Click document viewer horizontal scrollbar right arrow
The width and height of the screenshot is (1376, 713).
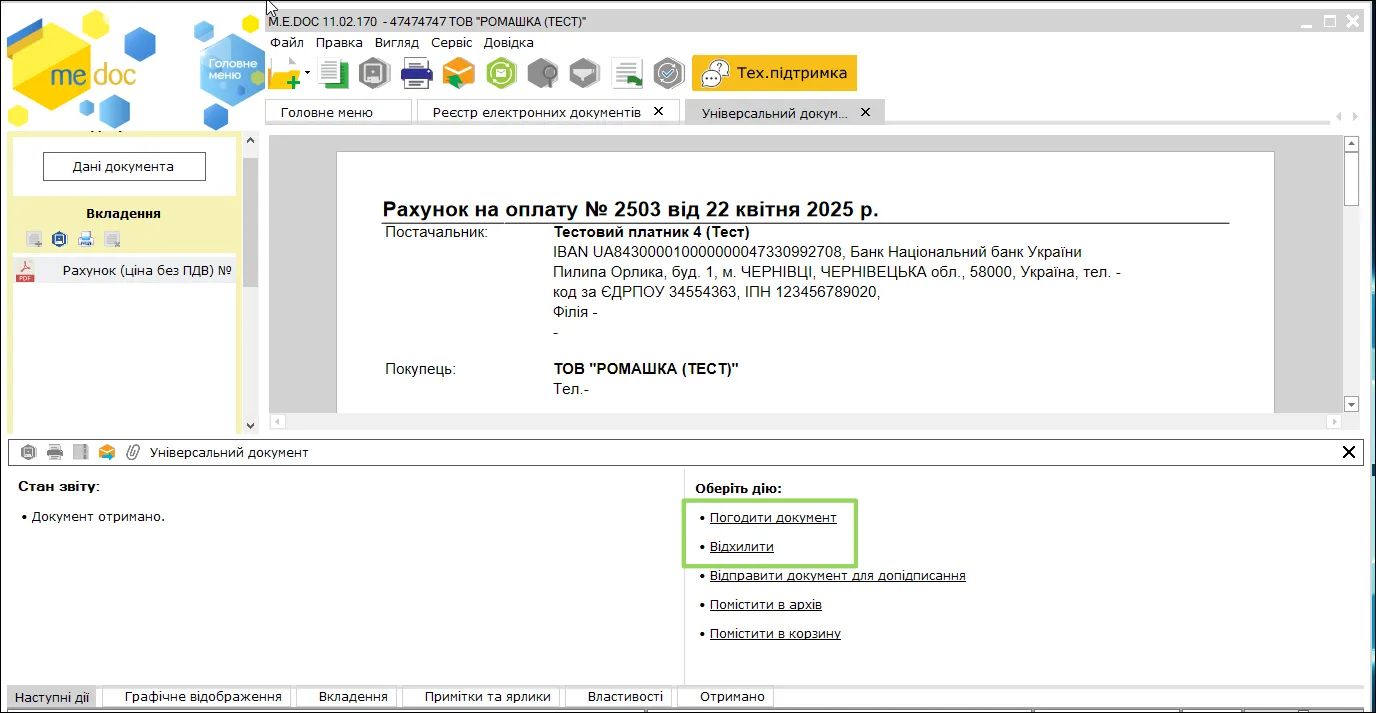point(1332,422)
